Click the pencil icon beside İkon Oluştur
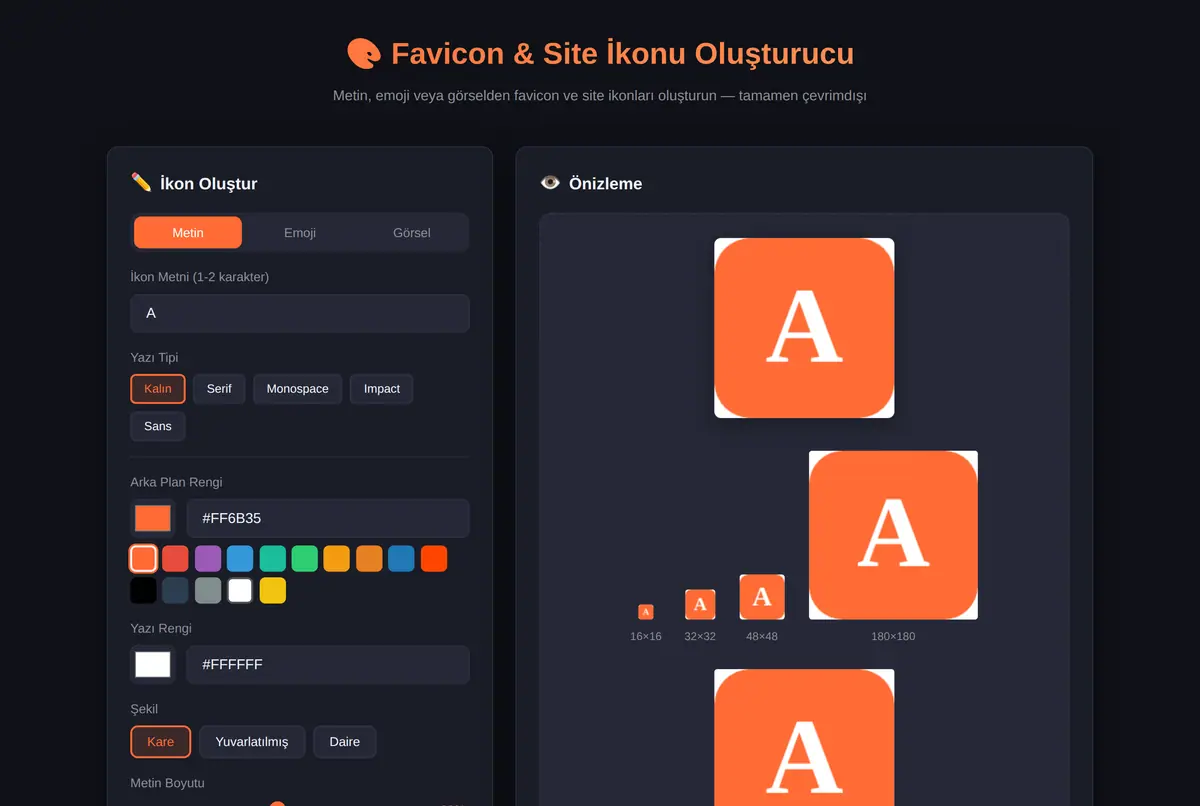 [x=141, y=182]
